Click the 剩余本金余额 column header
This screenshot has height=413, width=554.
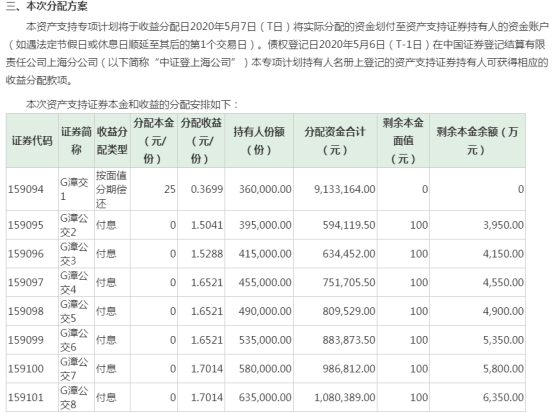click(x=477, y=141)
